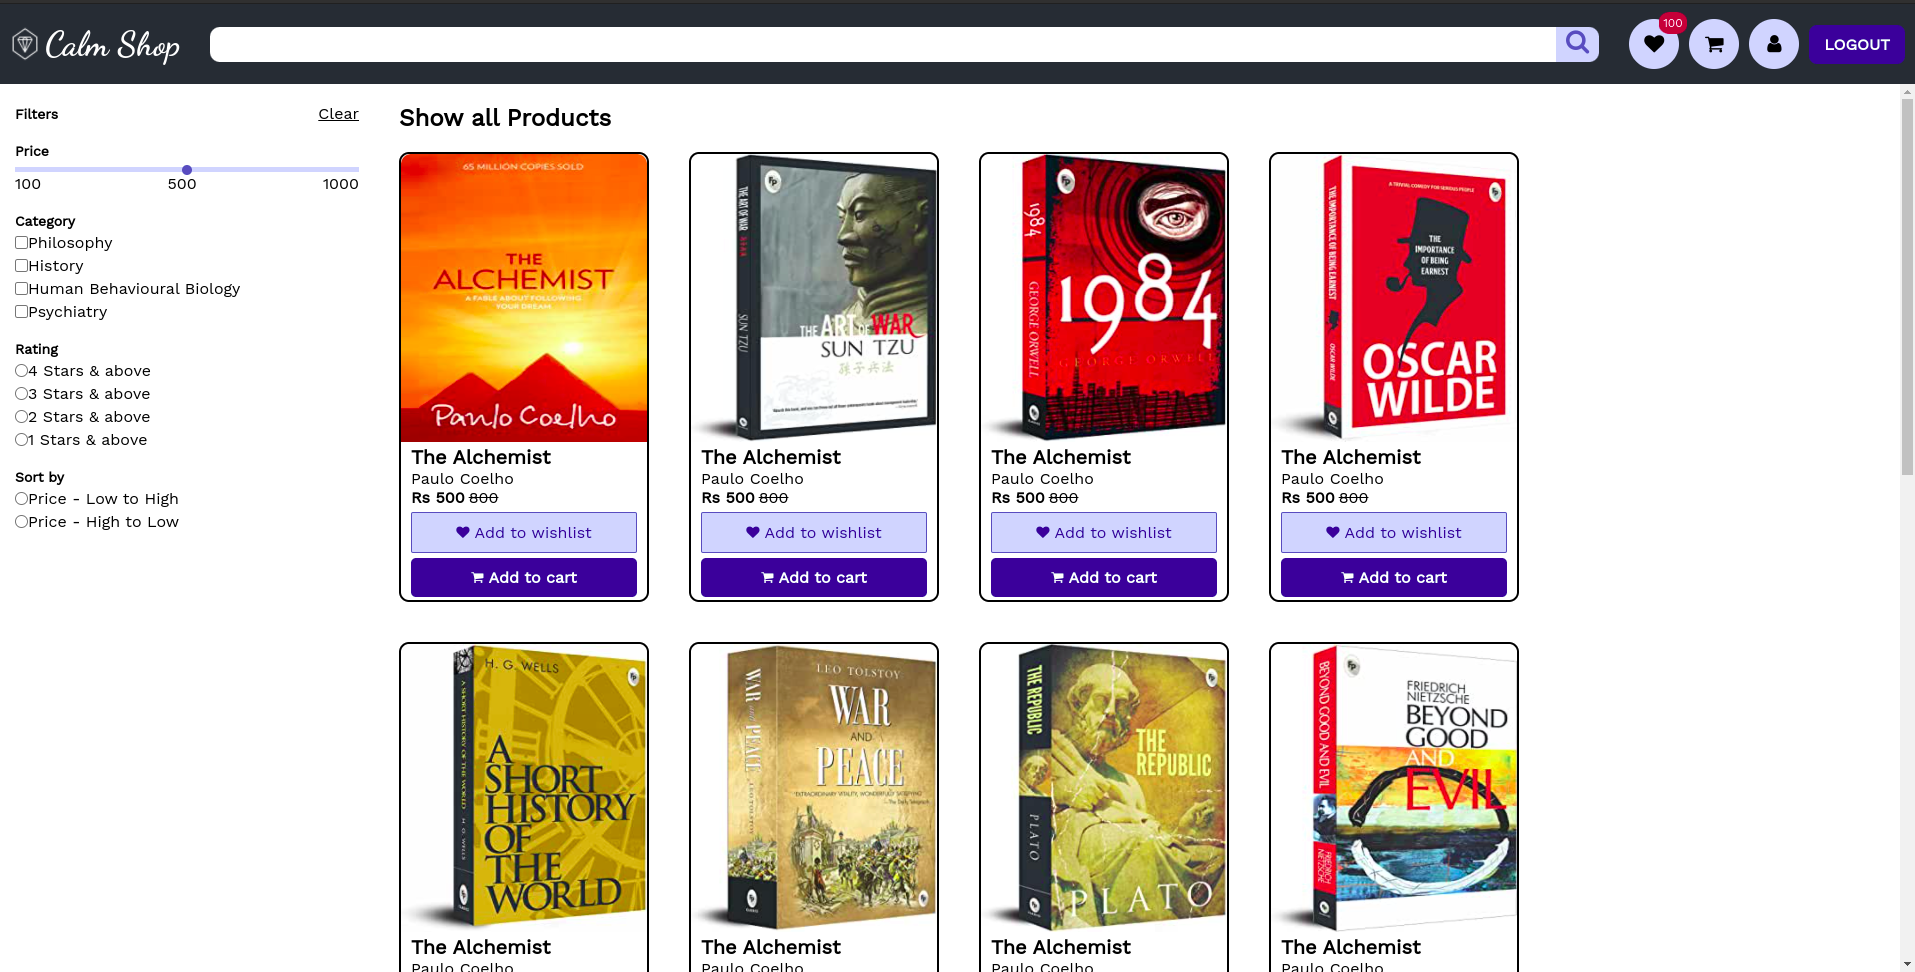Open the wishlist heart icon in header
1915x972 pixels.
[1654, 44]
